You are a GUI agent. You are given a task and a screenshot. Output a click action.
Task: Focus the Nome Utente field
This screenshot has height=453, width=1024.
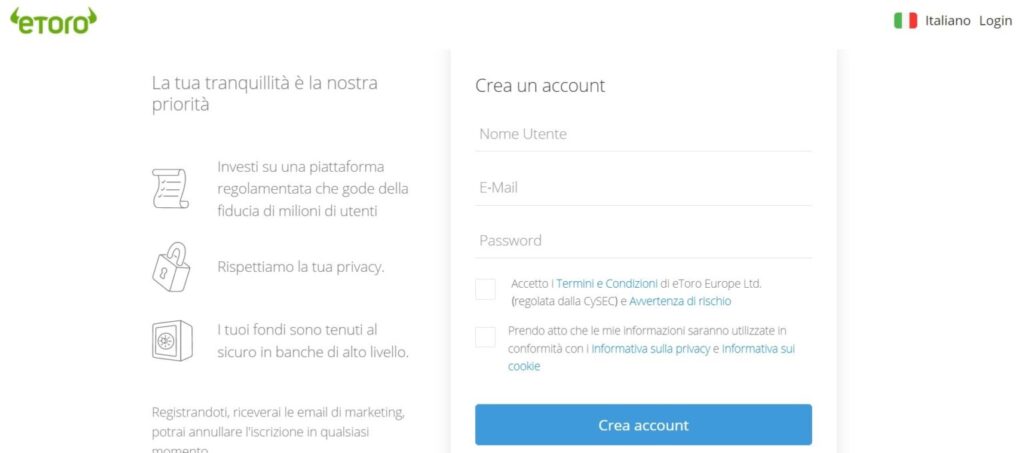[x=643, y=134]
